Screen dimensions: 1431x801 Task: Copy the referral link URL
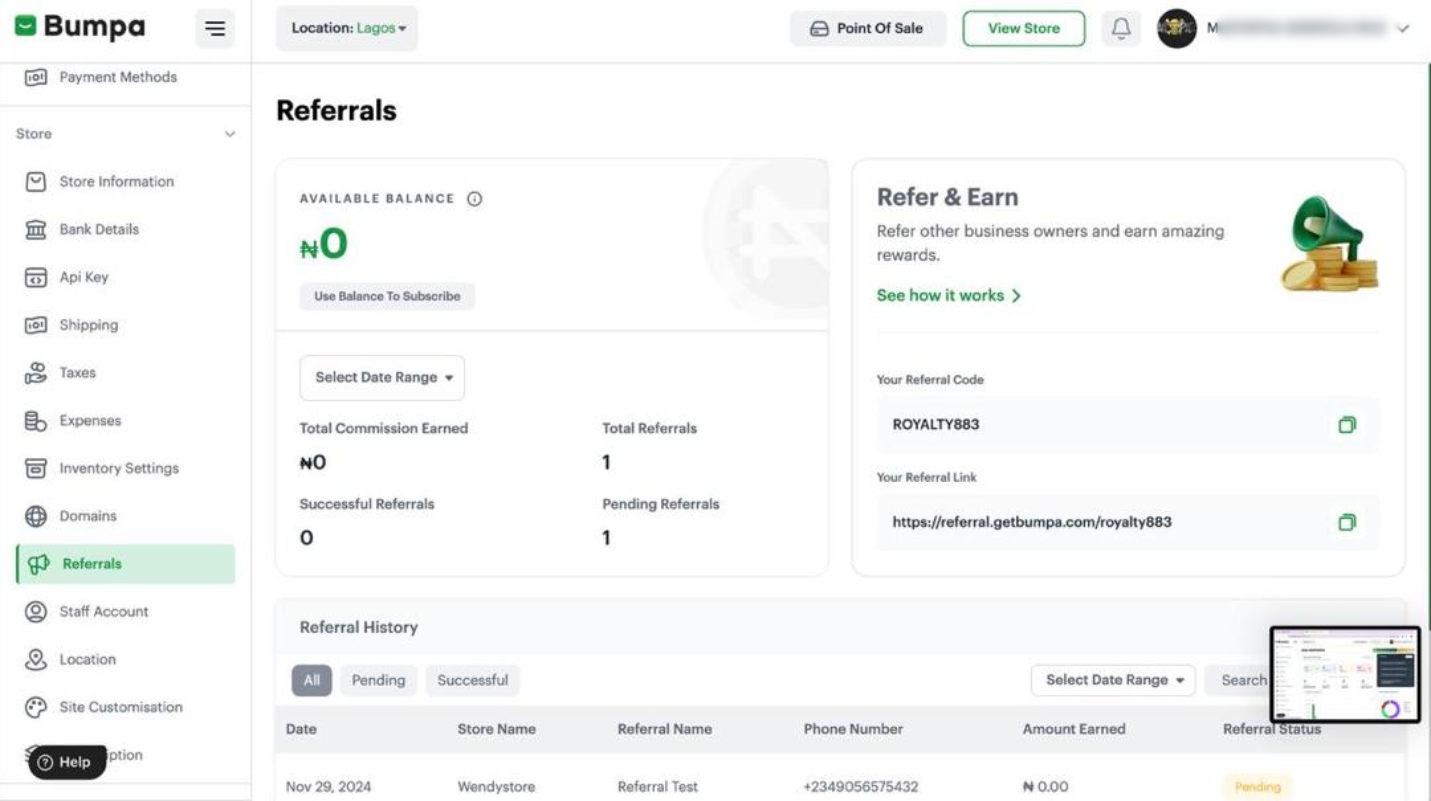pos(1347,522)
